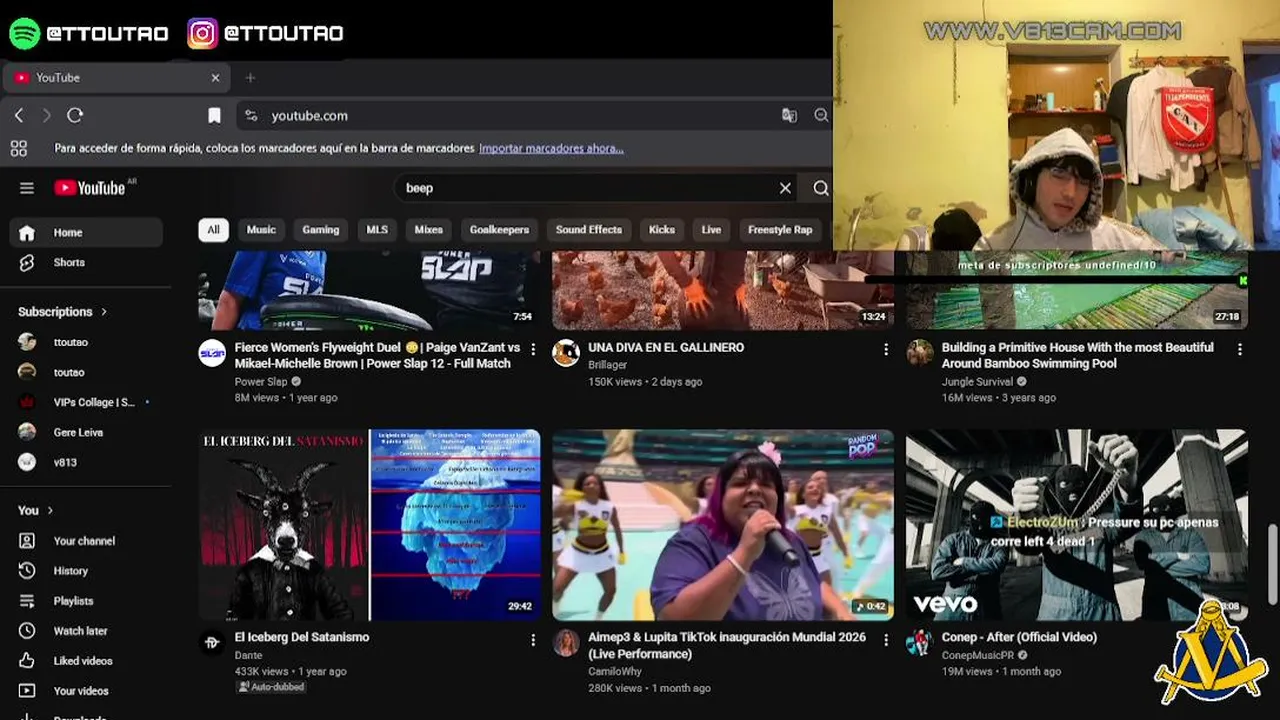1280x720 pixels.
Task: Expand the Subscriptions section
Action: click(62, 312)
